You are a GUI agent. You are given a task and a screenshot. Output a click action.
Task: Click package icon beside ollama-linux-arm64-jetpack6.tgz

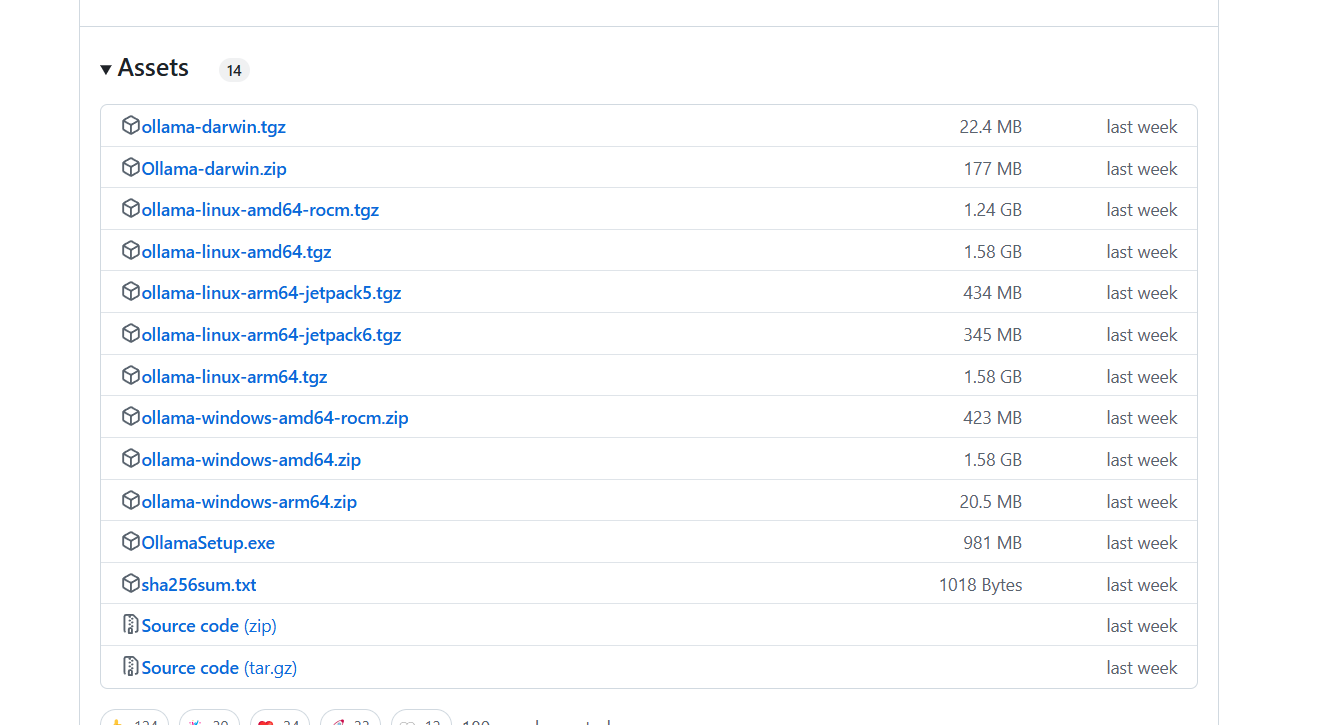(x=131, y=334)
